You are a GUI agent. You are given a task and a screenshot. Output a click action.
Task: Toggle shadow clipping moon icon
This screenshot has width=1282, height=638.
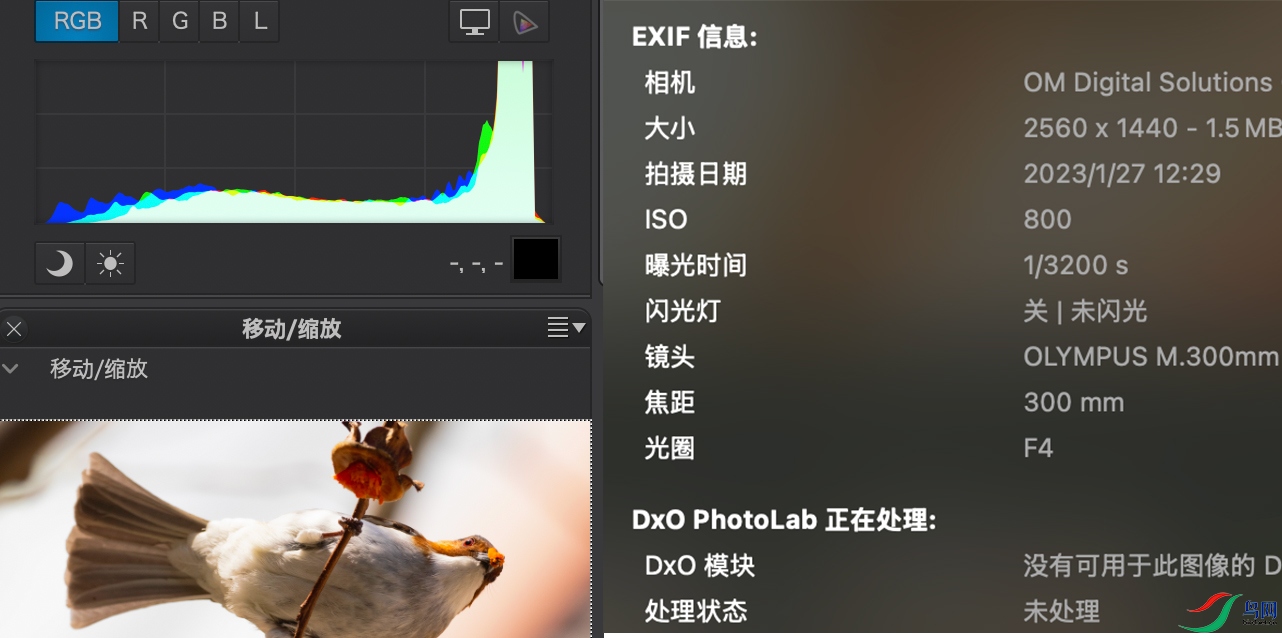click(x=59, y=263)
